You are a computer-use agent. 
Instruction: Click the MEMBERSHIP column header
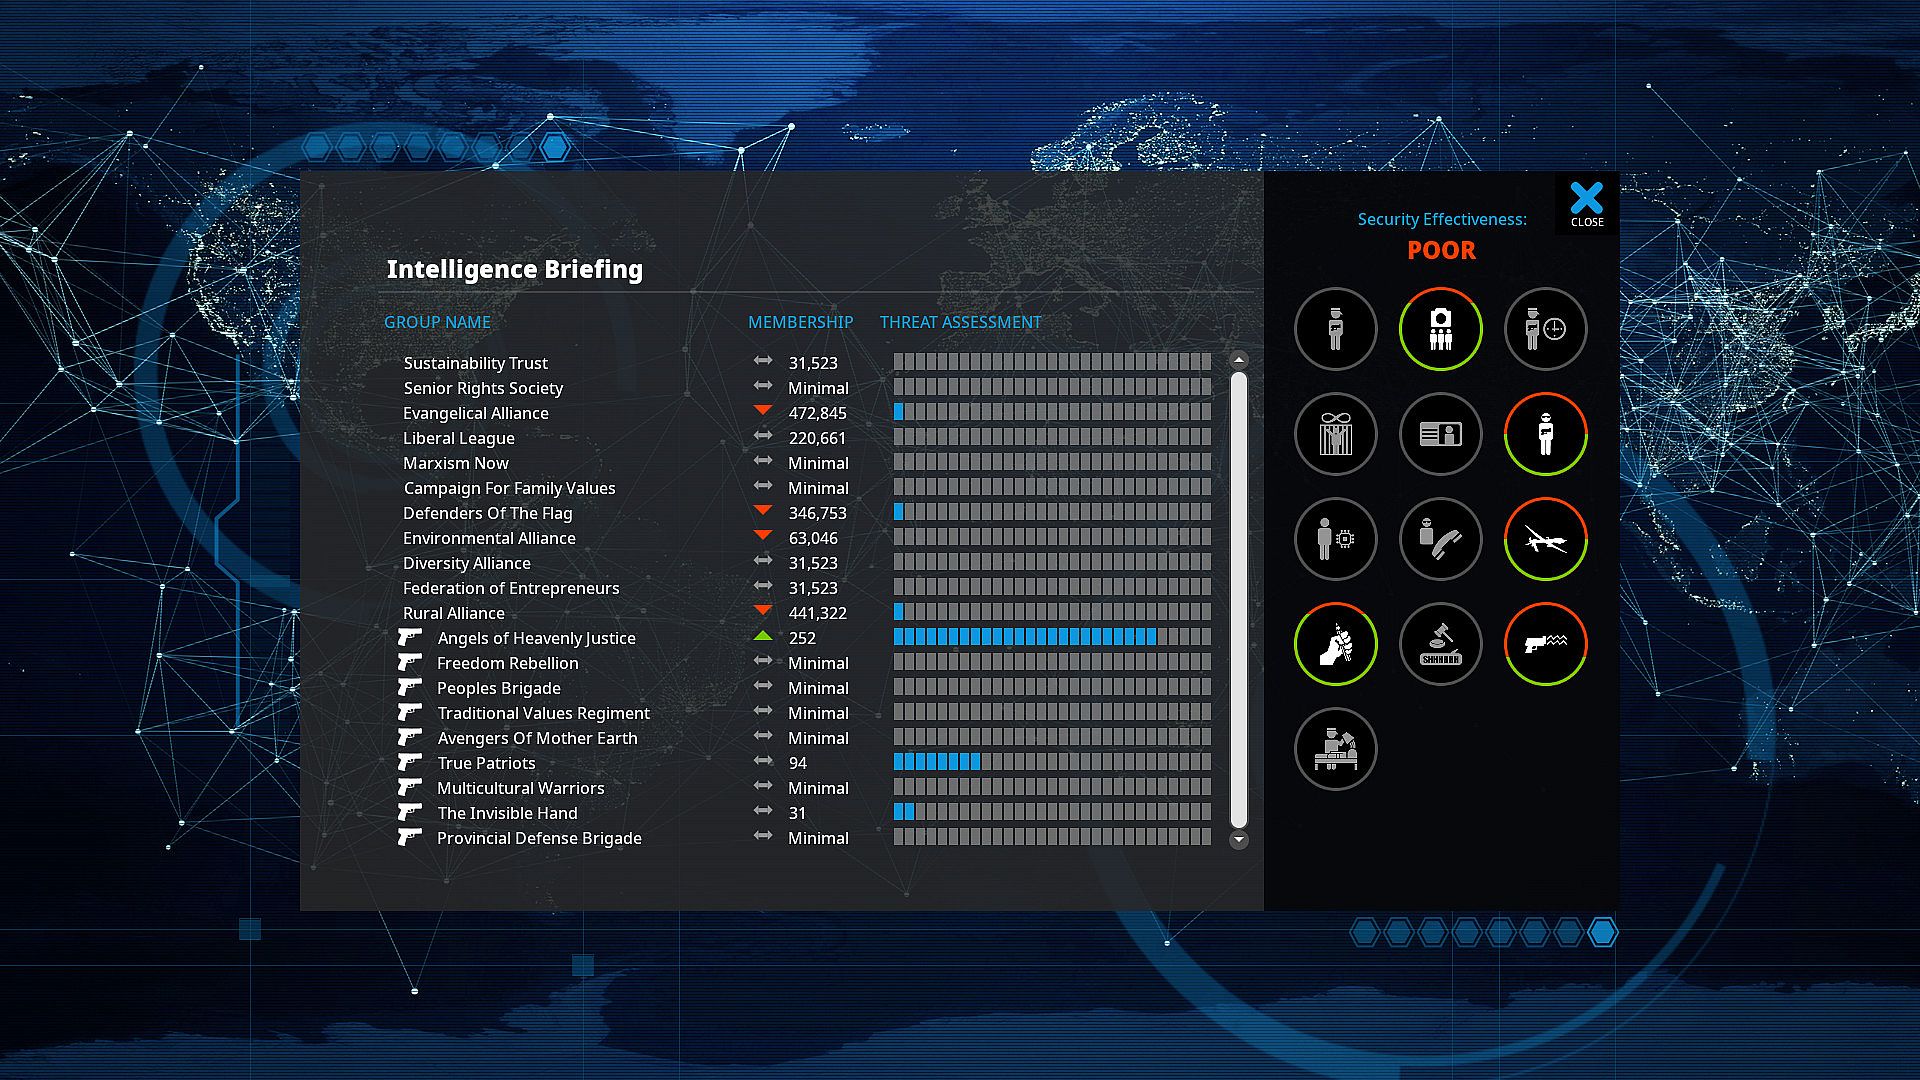pos(800,322)
